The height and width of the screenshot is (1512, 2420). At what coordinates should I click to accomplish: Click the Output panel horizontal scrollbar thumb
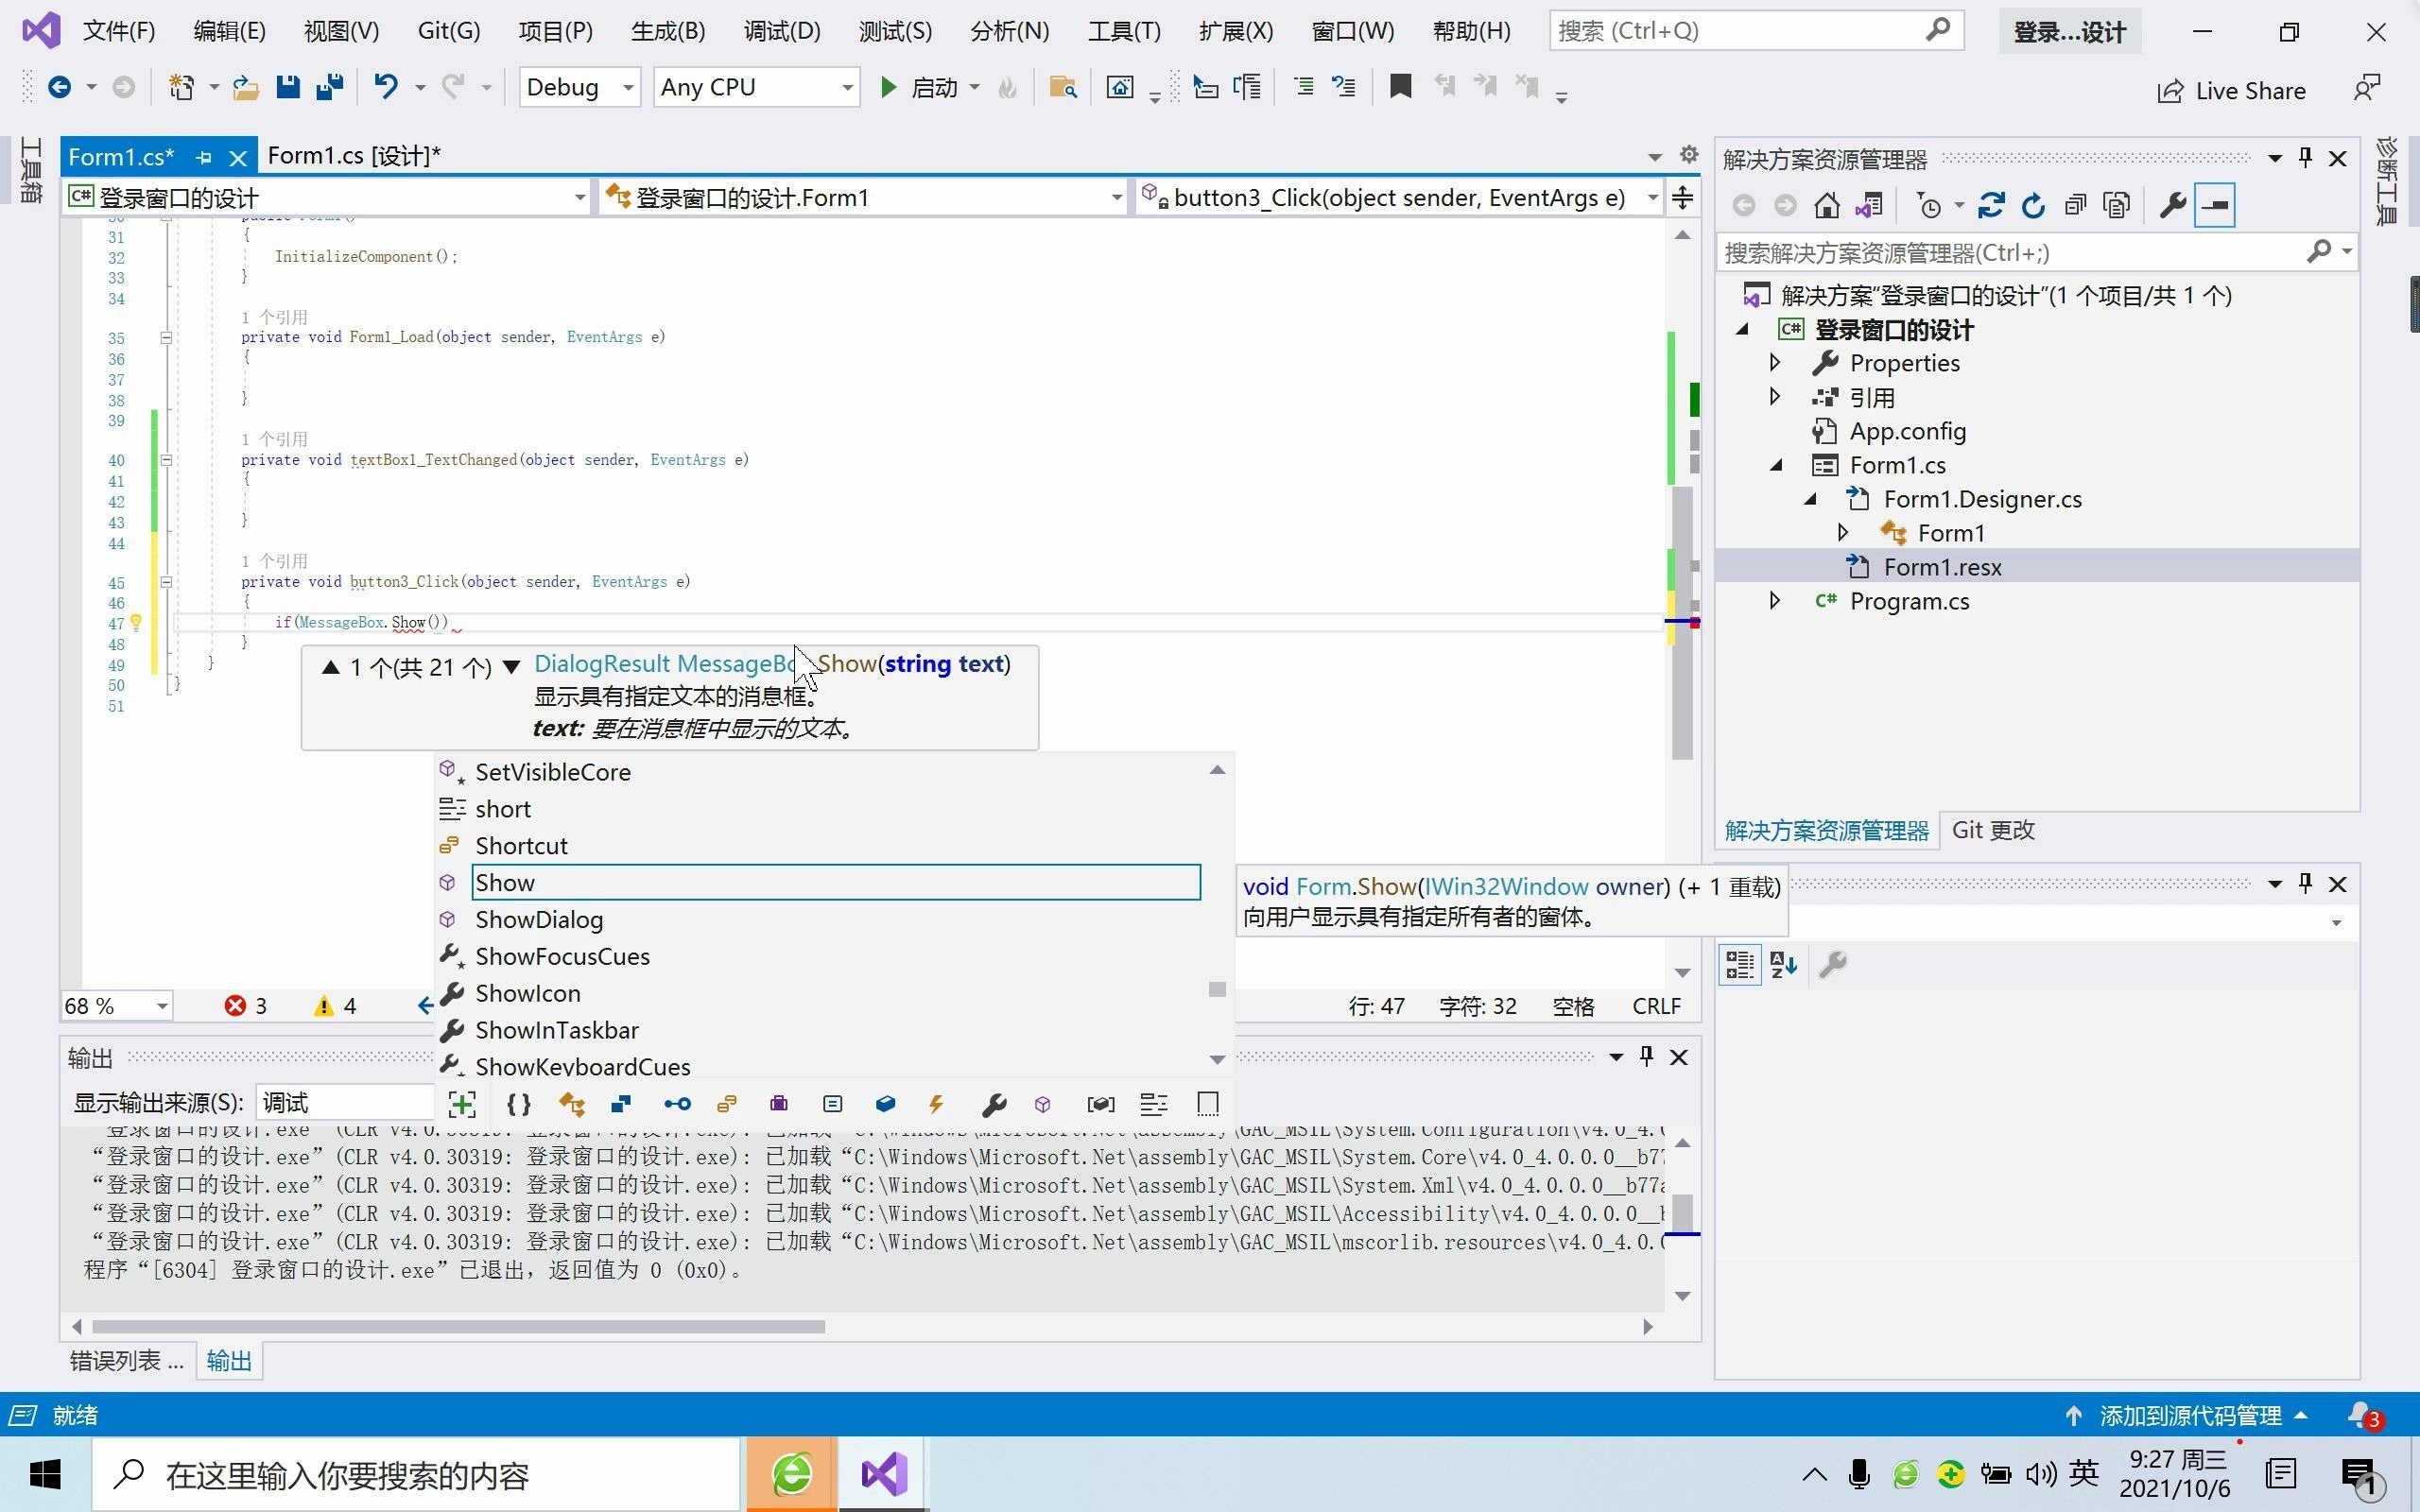(458, 1327)
